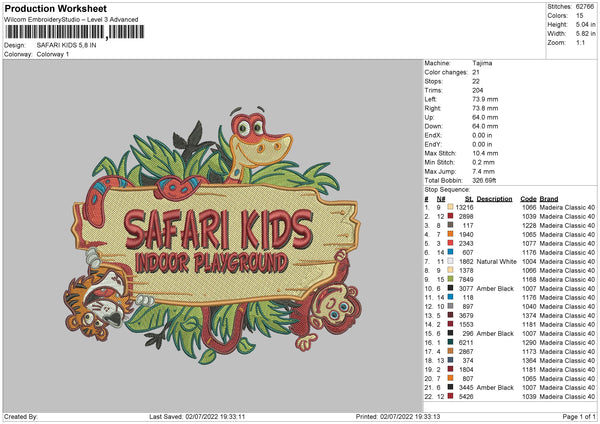Image resolution: width=600 pixels, height=424 pixels.
Task: Click the Description column header
Action: pyautogui.click(x=494, y=199)
